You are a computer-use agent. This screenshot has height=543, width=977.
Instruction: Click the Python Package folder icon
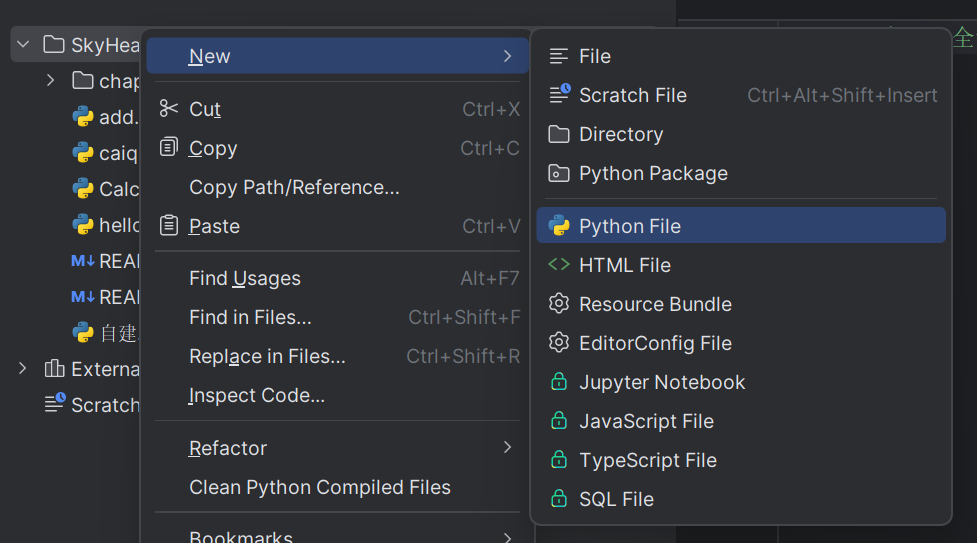tap(559, 173)
